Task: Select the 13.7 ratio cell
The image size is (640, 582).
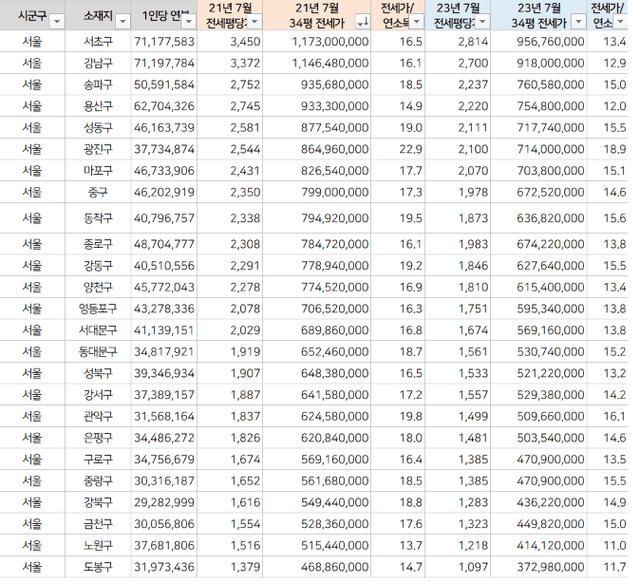Action: point(398,546)
